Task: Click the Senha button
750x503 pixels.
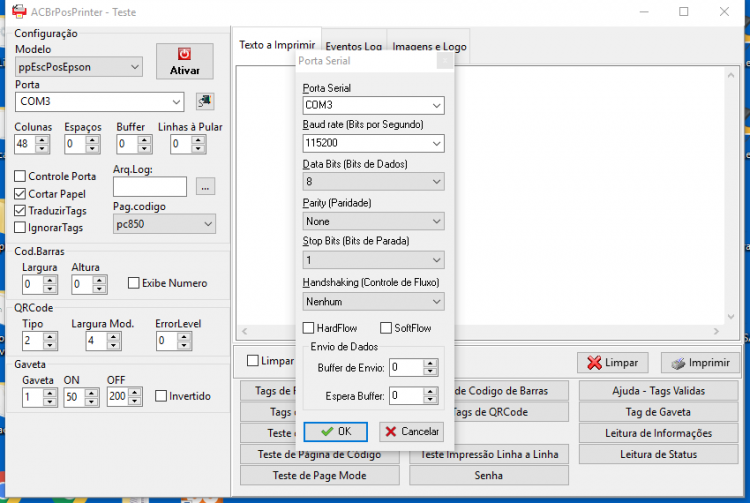Action: [x=489, y=475]
